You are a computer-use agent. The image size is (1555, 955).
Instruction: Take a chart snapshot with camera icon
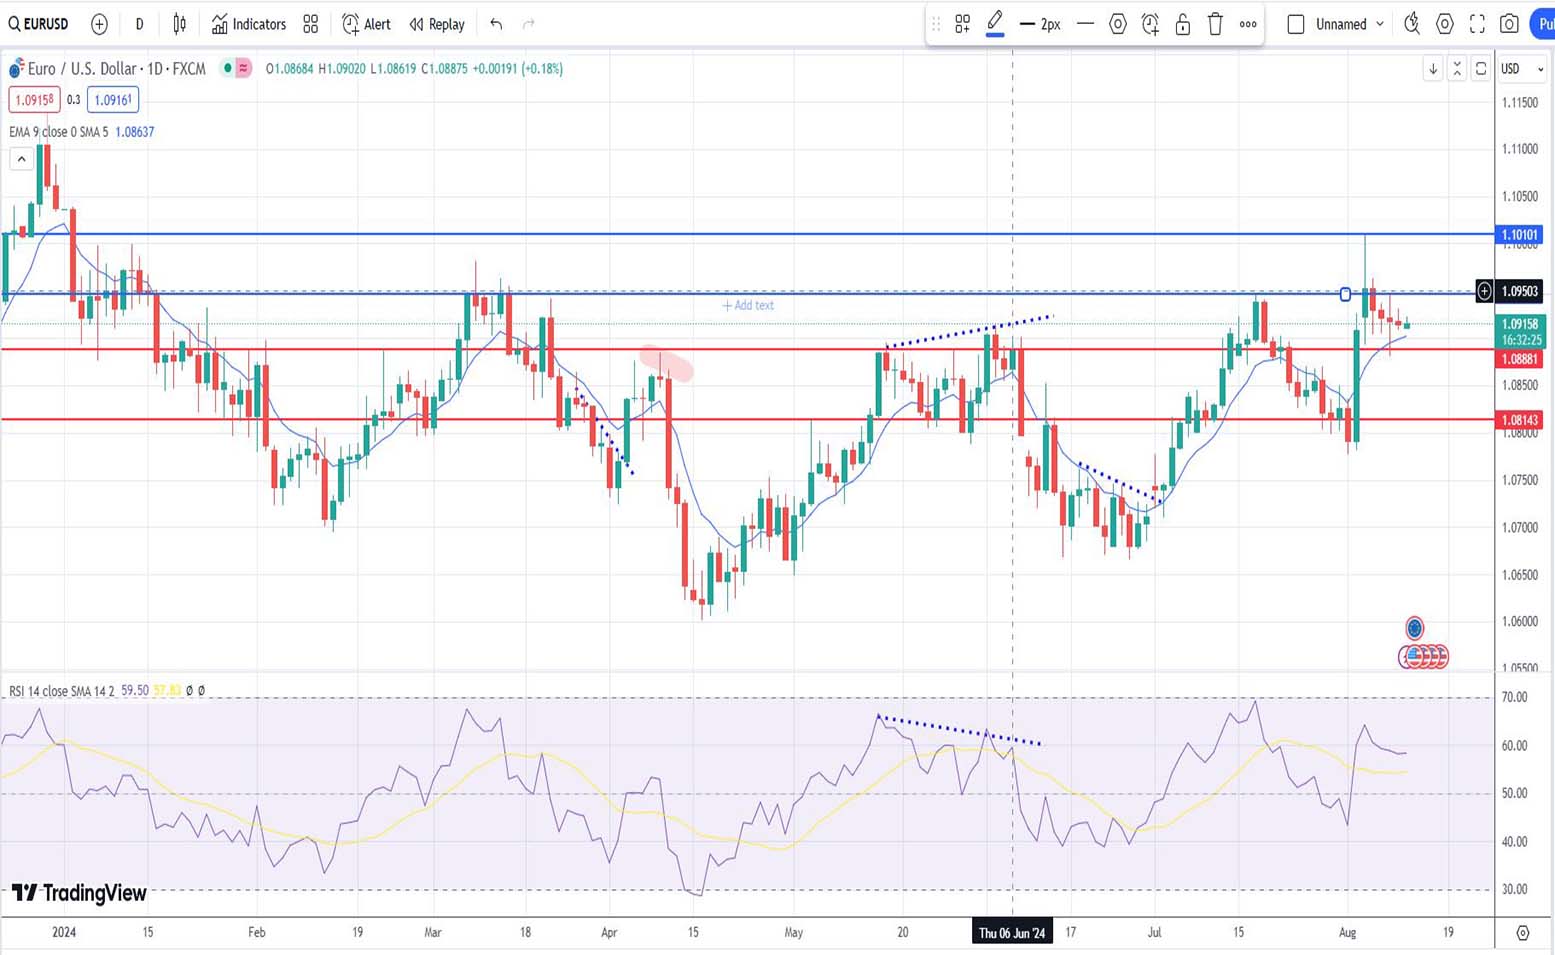coord(1510,24)
